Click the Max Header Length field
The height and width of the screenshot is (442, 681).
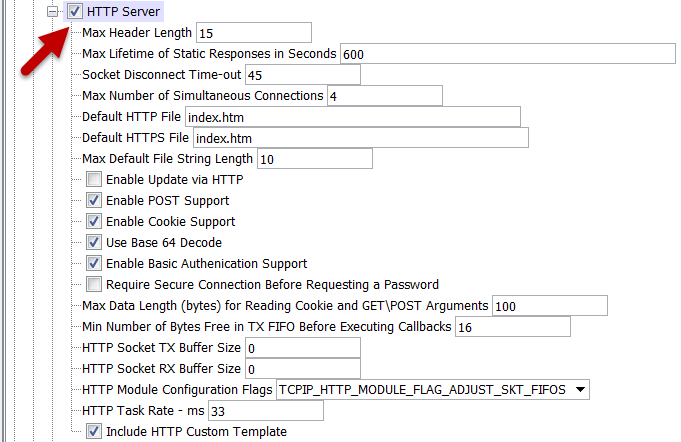click(x=253, y=33)
